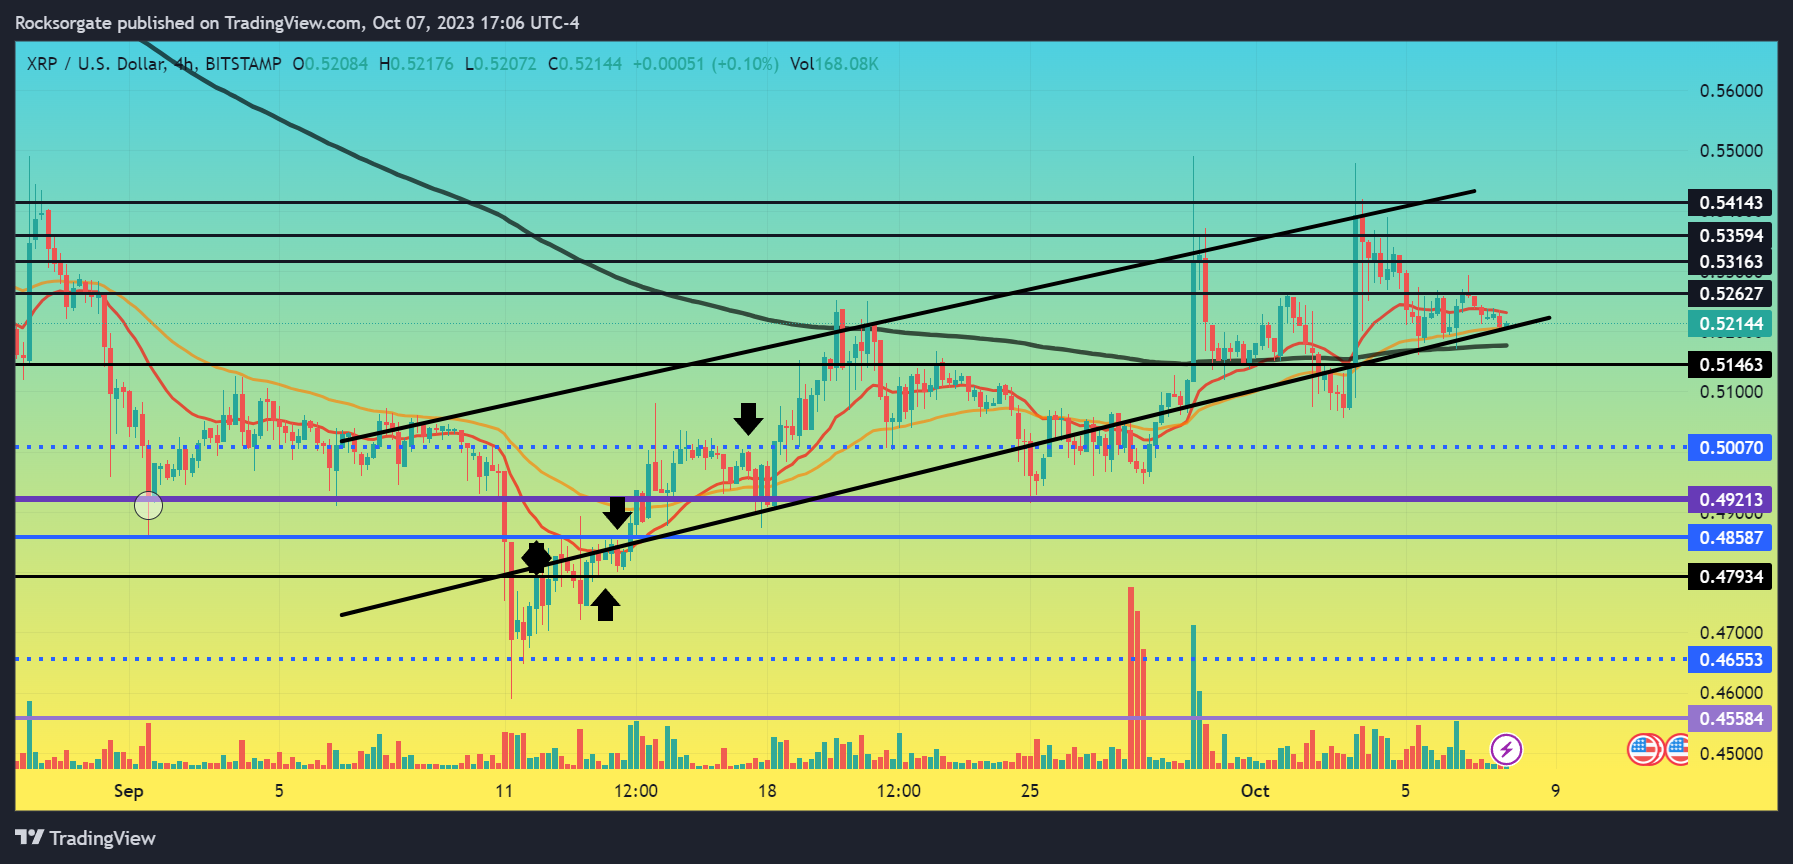Viewport: 1793px width, 864px height.
Task: Select the 0.47934 price label
Action: (1730, 577)
